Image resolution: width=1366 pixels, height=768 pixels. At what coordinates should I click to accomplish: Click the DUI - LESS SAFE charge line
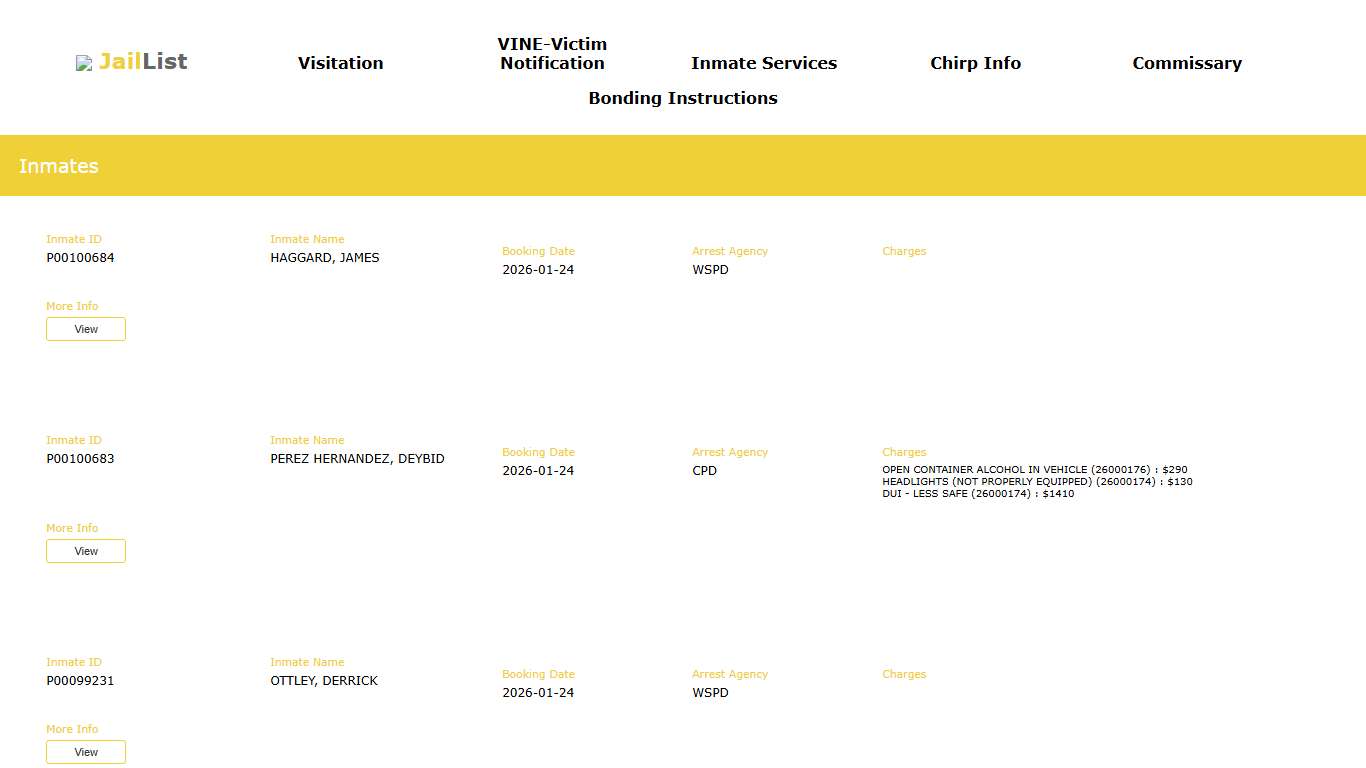pos(977,494)
